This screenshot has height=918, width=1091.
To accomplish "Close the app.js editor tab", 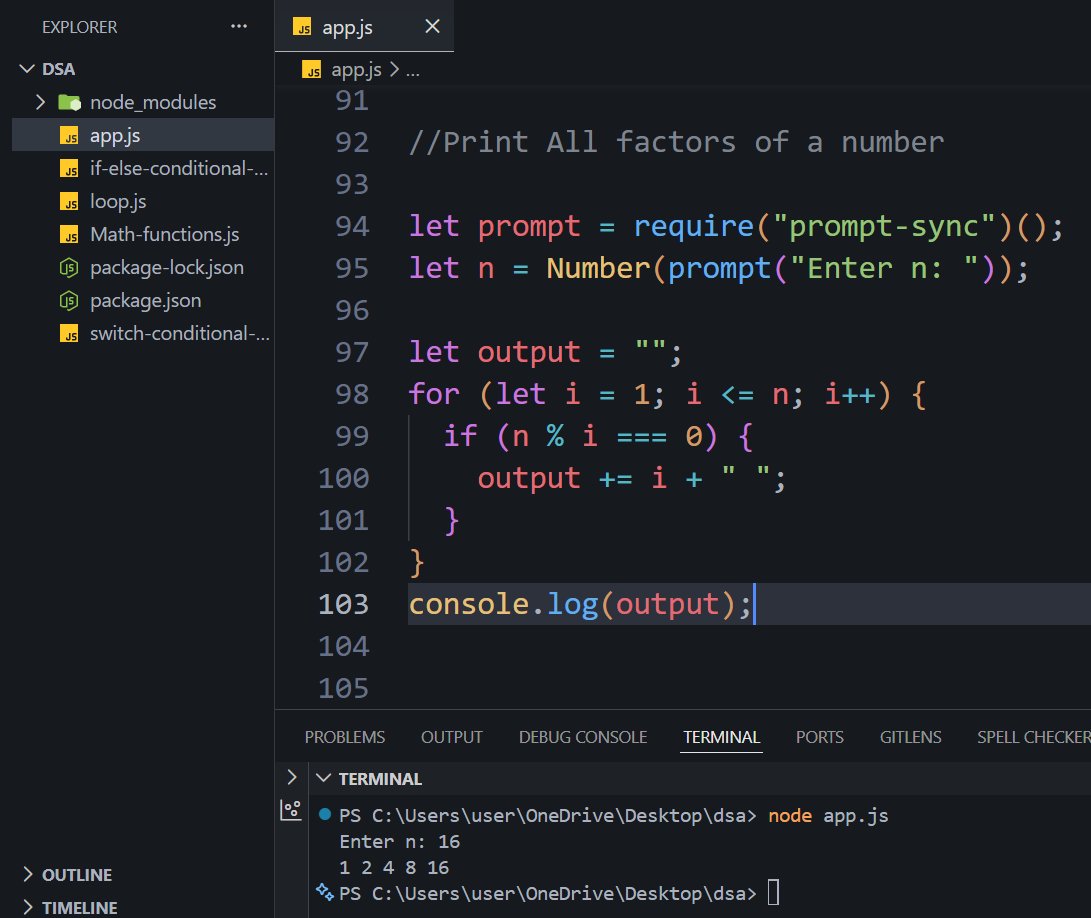I will (432, 26).
